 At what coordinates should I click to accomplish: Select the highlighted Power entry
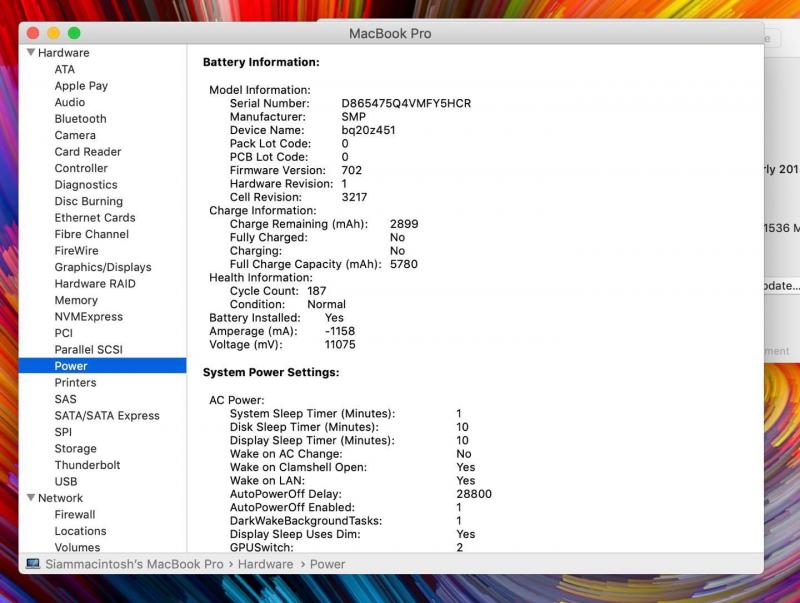[103, 366]
